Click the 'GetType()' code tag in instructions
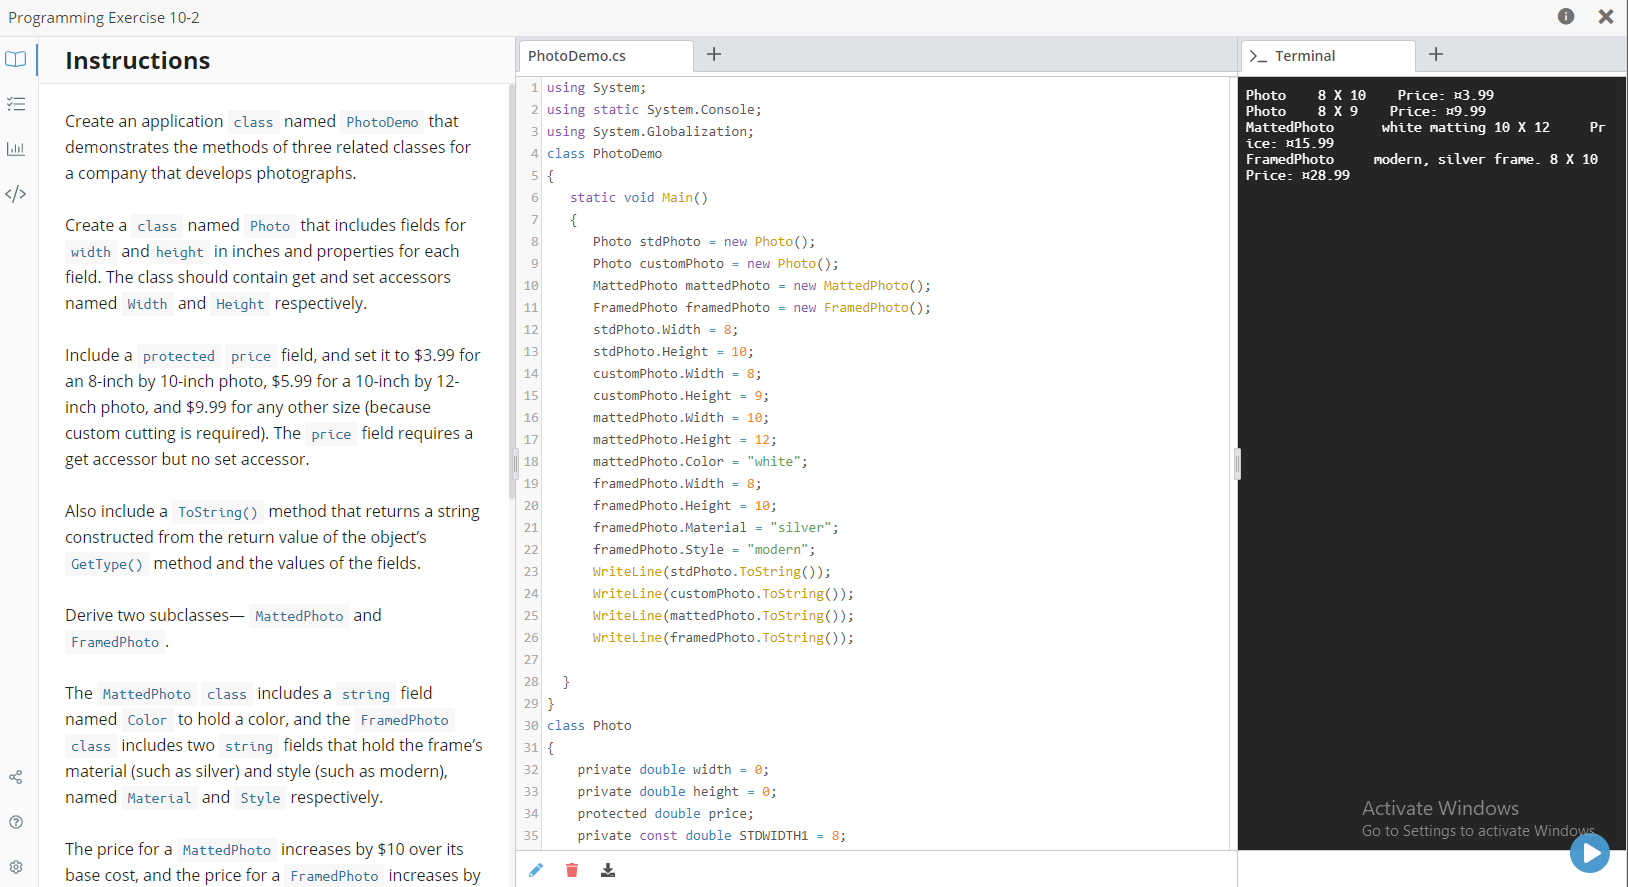This screenshot has width=1628, height=887. coord(107,564)
